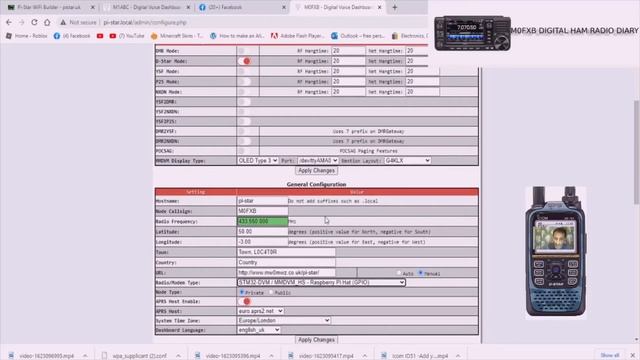Open the System Time Zone dropdown

click(x=284, y=320)
